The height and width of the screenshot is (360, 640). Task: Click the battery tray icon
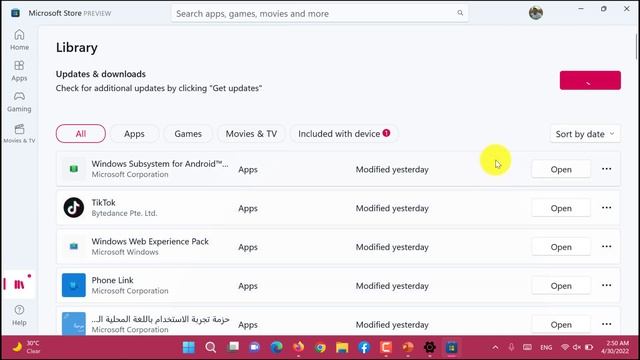pos(589,347)
